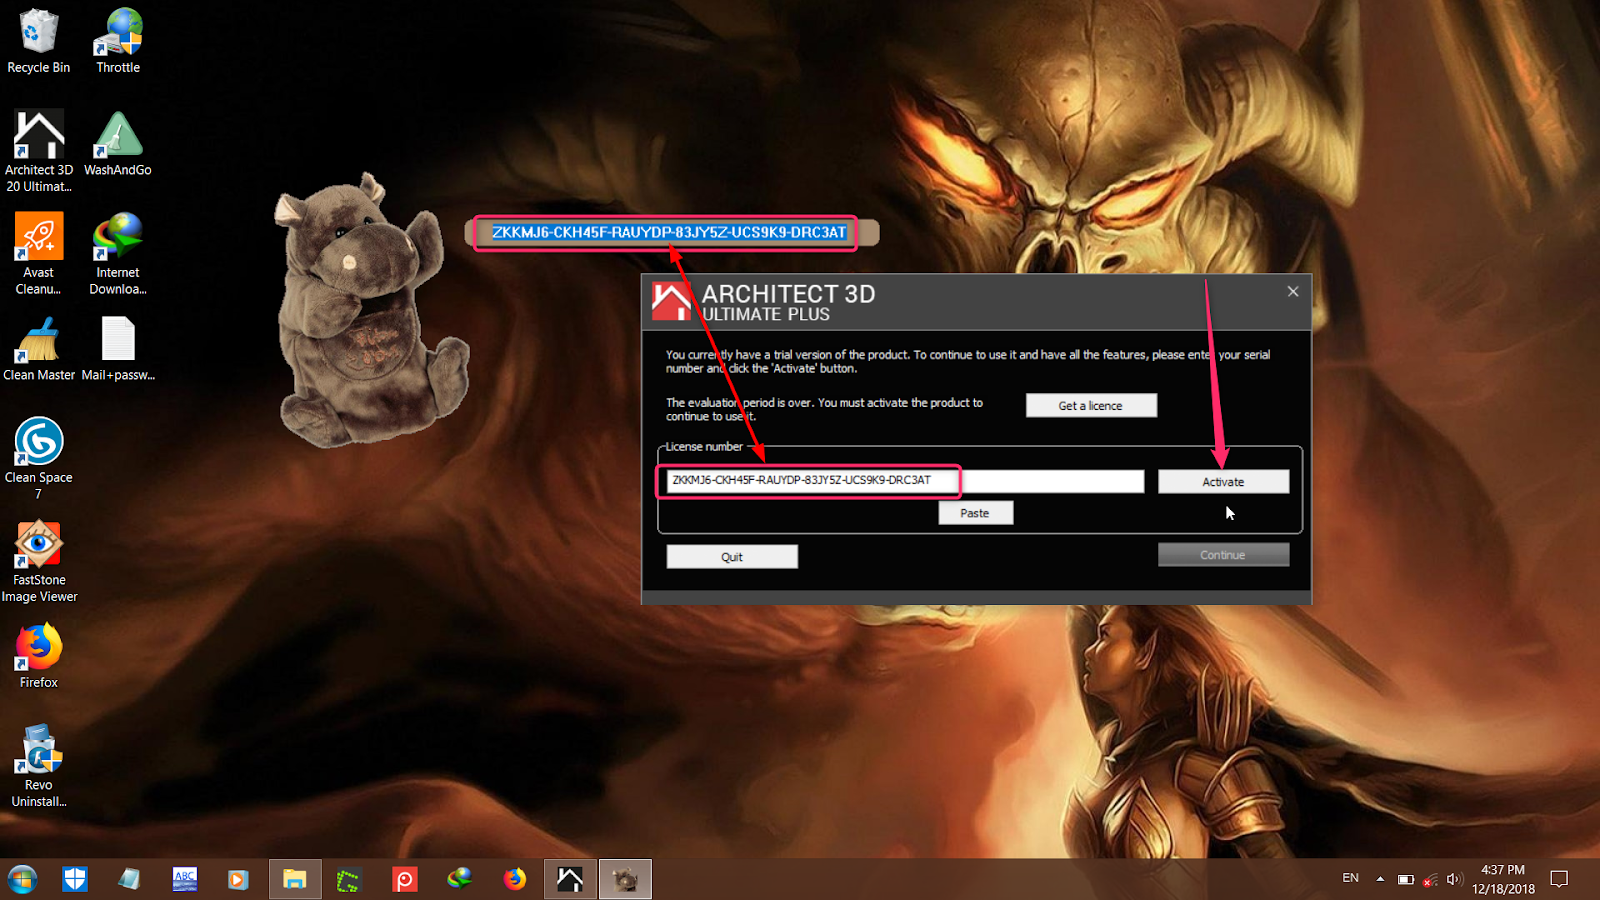Click the Activate button in the dialog

click(x=1223, y=482)
